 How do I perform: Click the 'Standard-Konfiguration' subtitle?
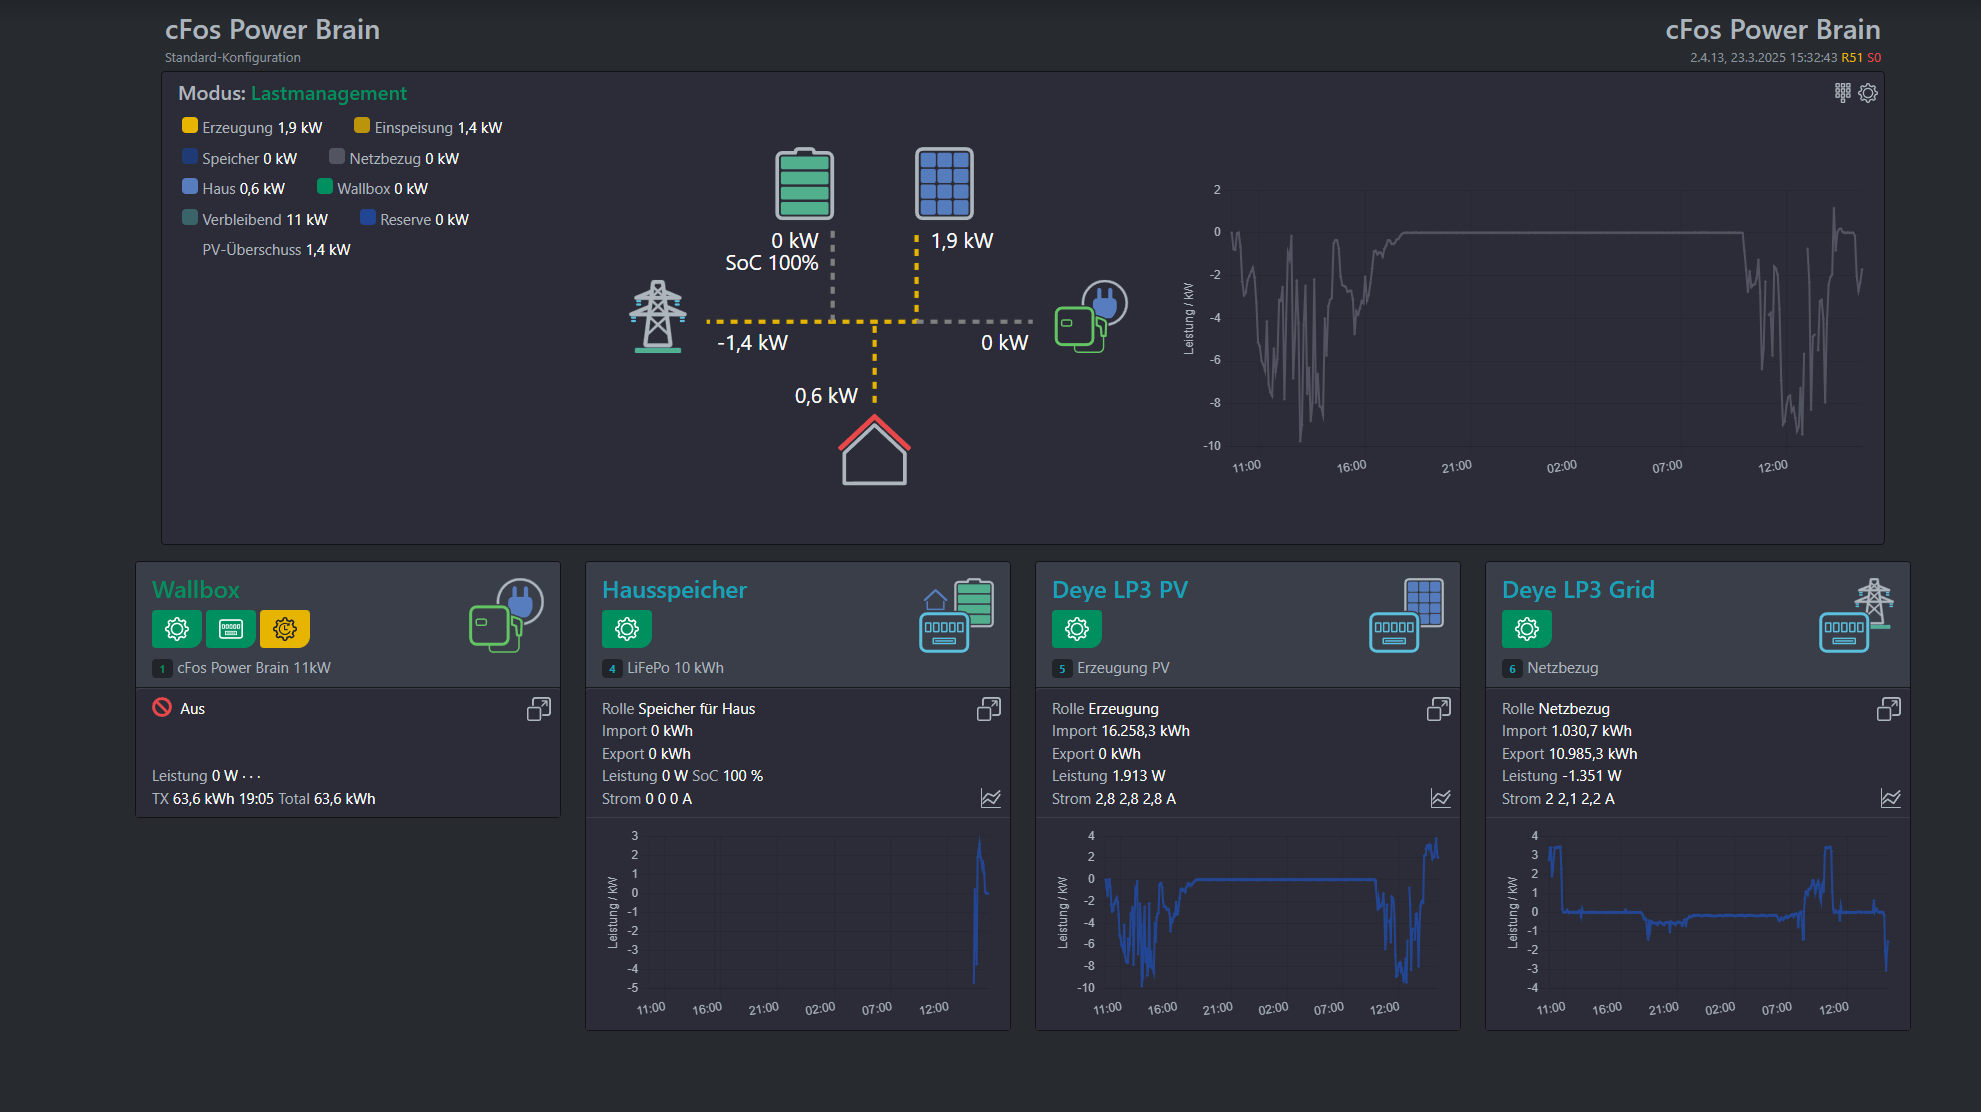pos(233,58)
